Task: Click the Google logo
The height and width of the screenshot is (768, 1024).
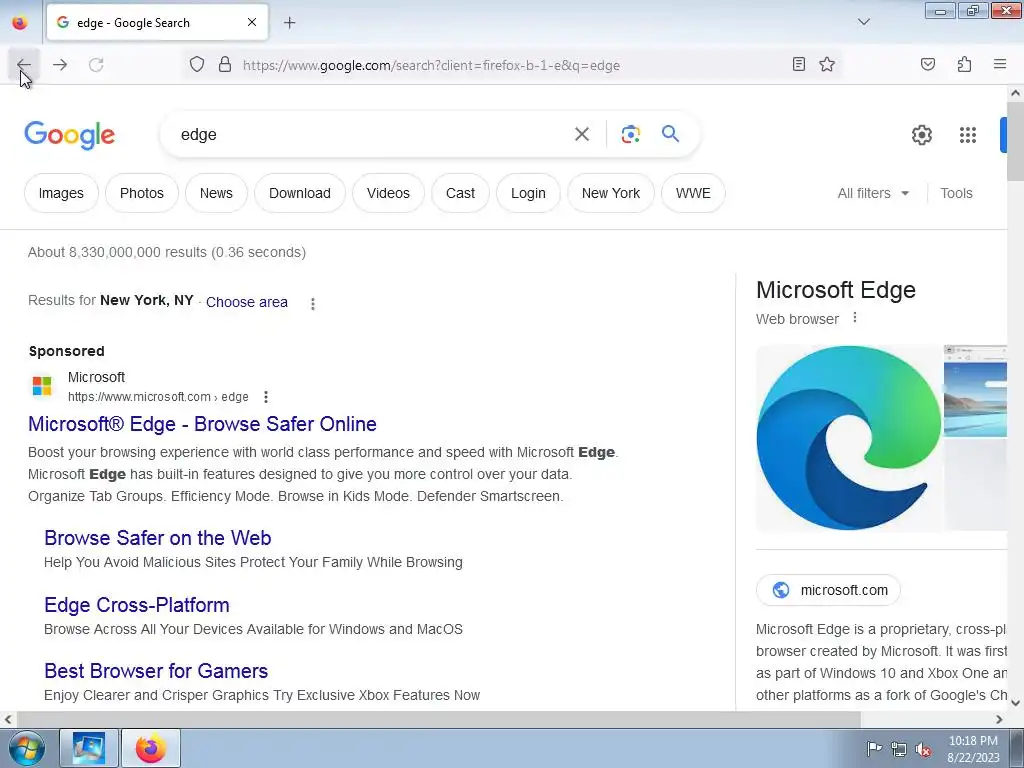Action: pyautogui.click(x=70, y=135)
